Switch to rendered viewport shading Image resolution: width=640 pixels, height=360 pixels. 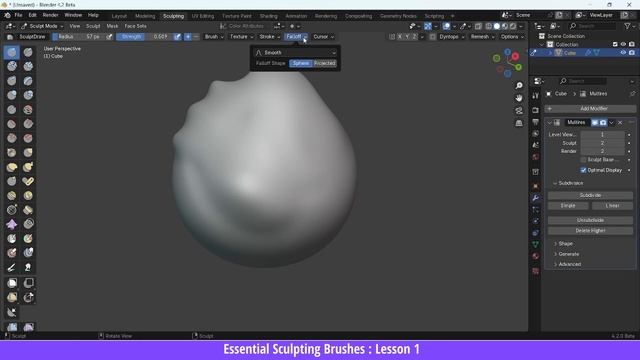(x=513, y=26)
